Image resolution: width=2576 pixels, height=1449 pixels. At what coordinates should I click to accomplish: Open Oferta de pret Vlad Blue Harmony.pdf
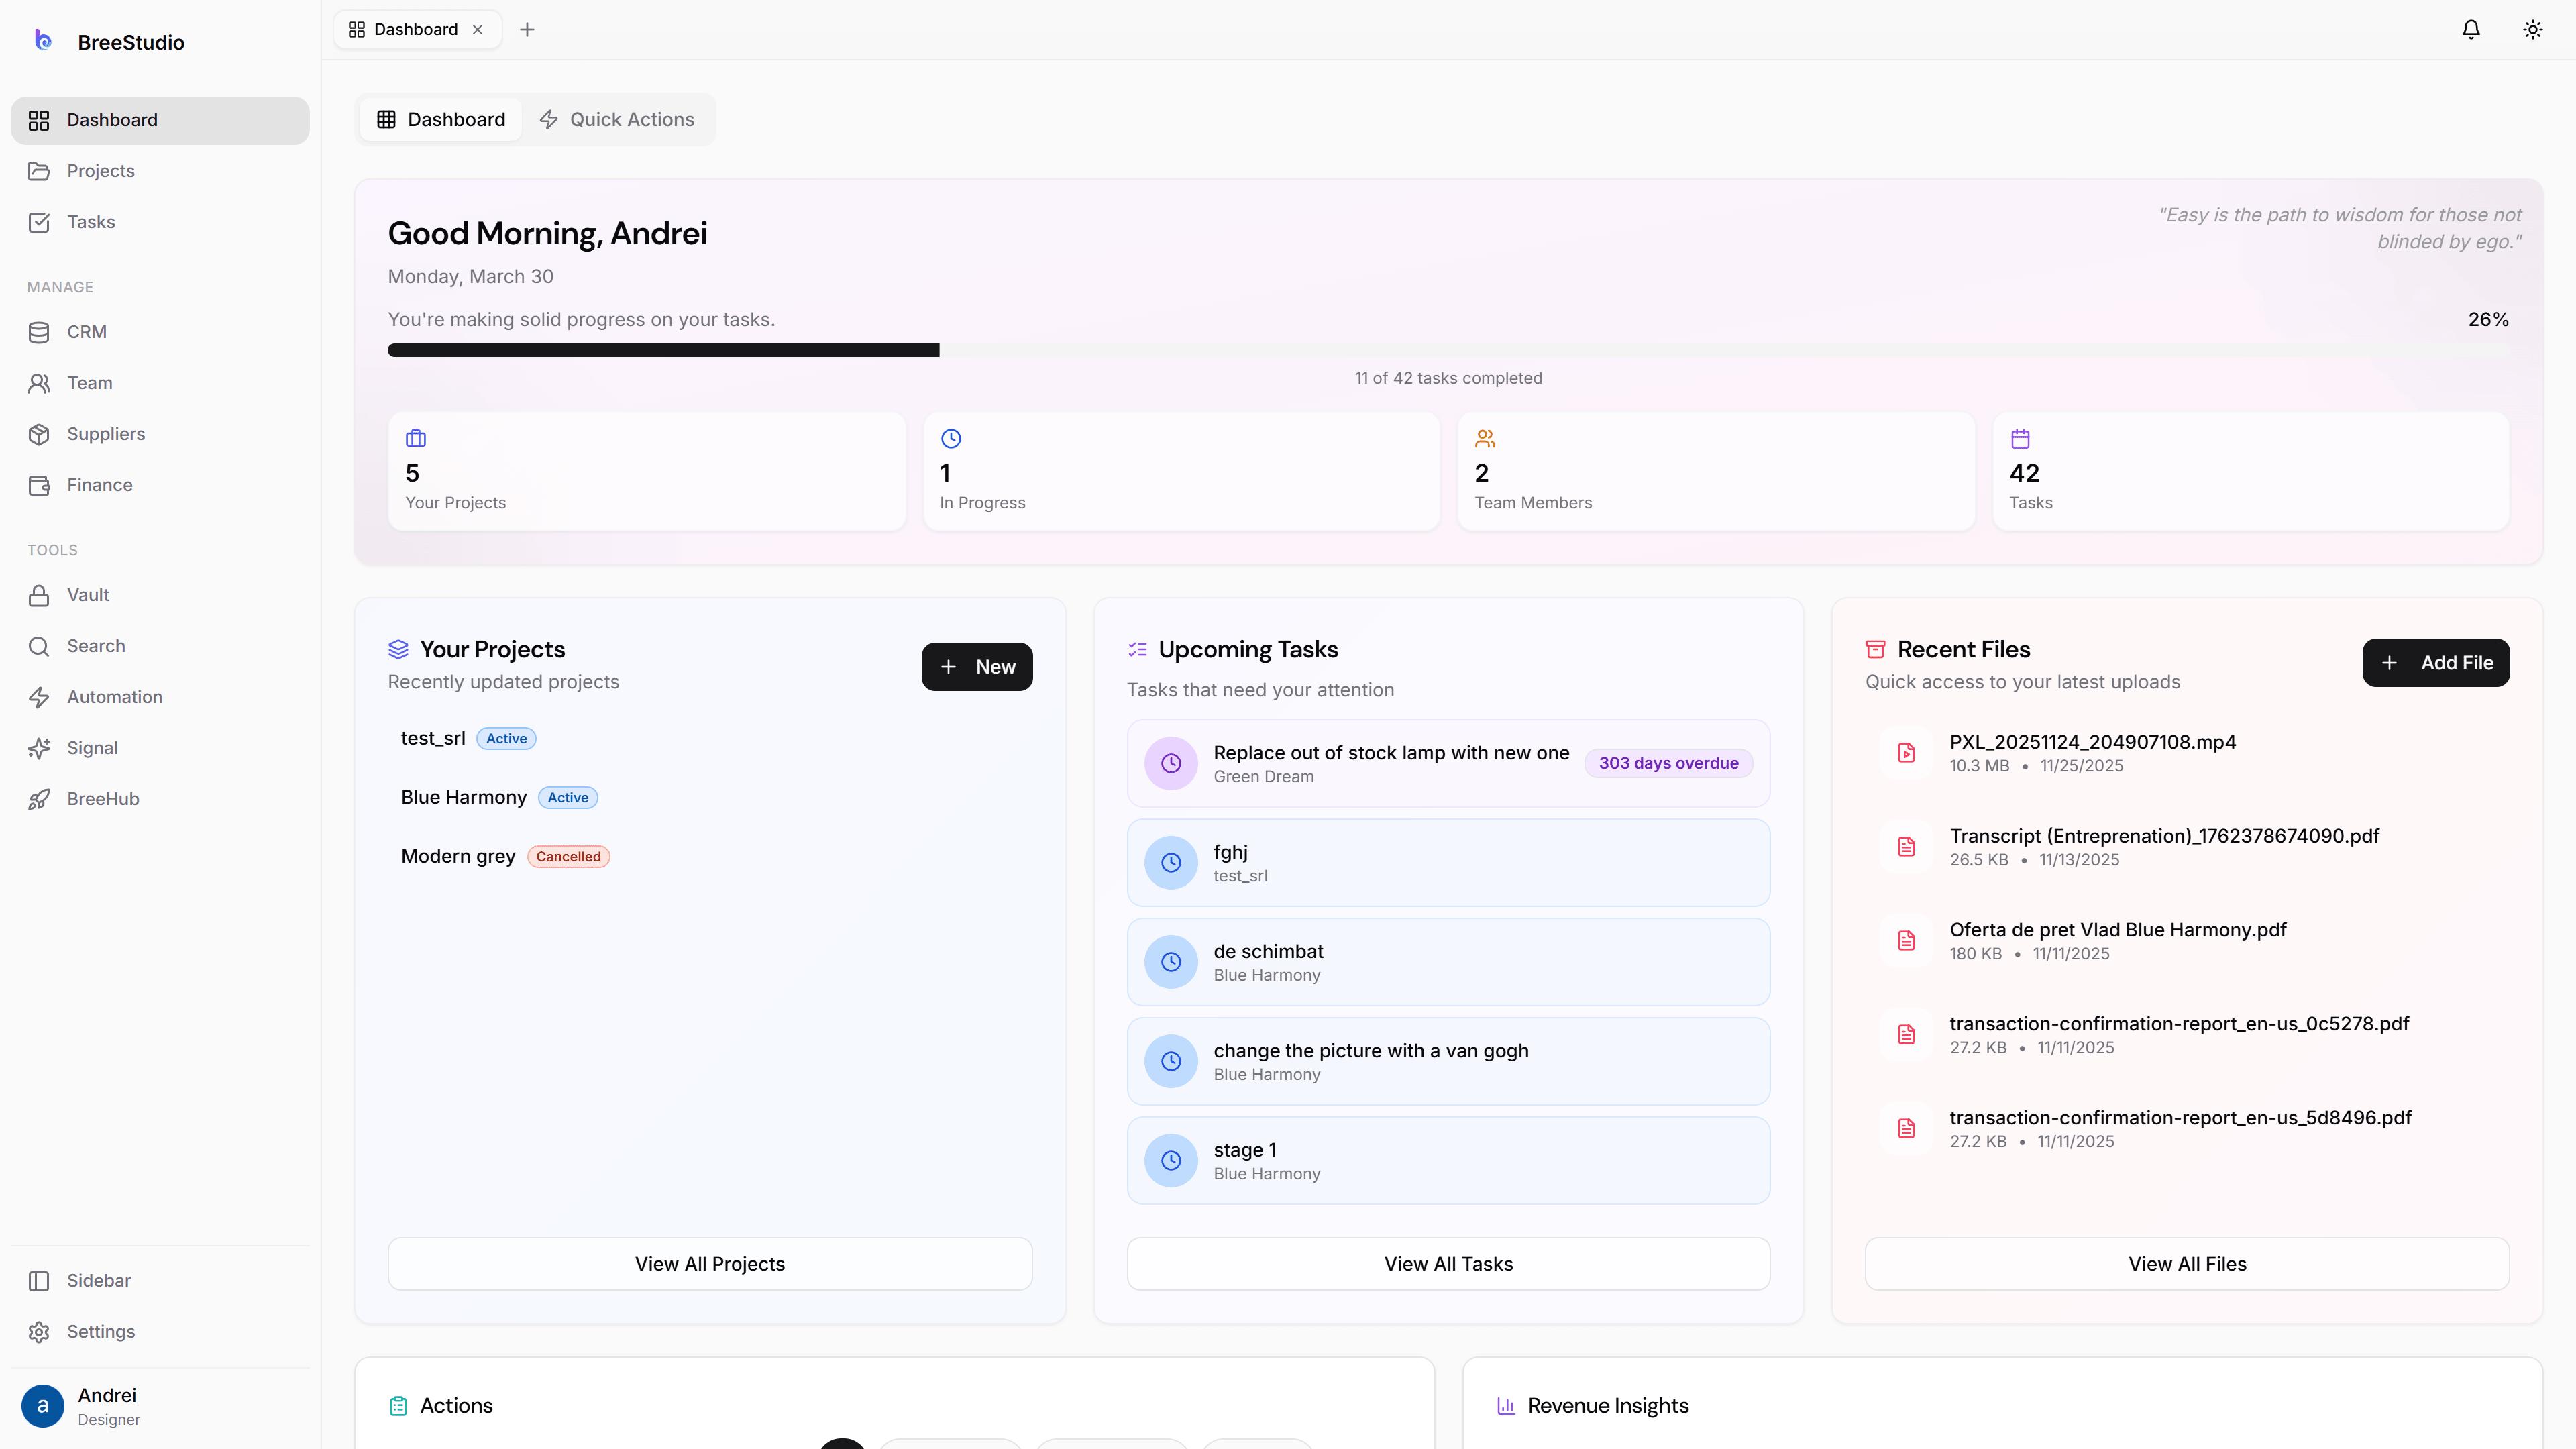(2187, 941)
